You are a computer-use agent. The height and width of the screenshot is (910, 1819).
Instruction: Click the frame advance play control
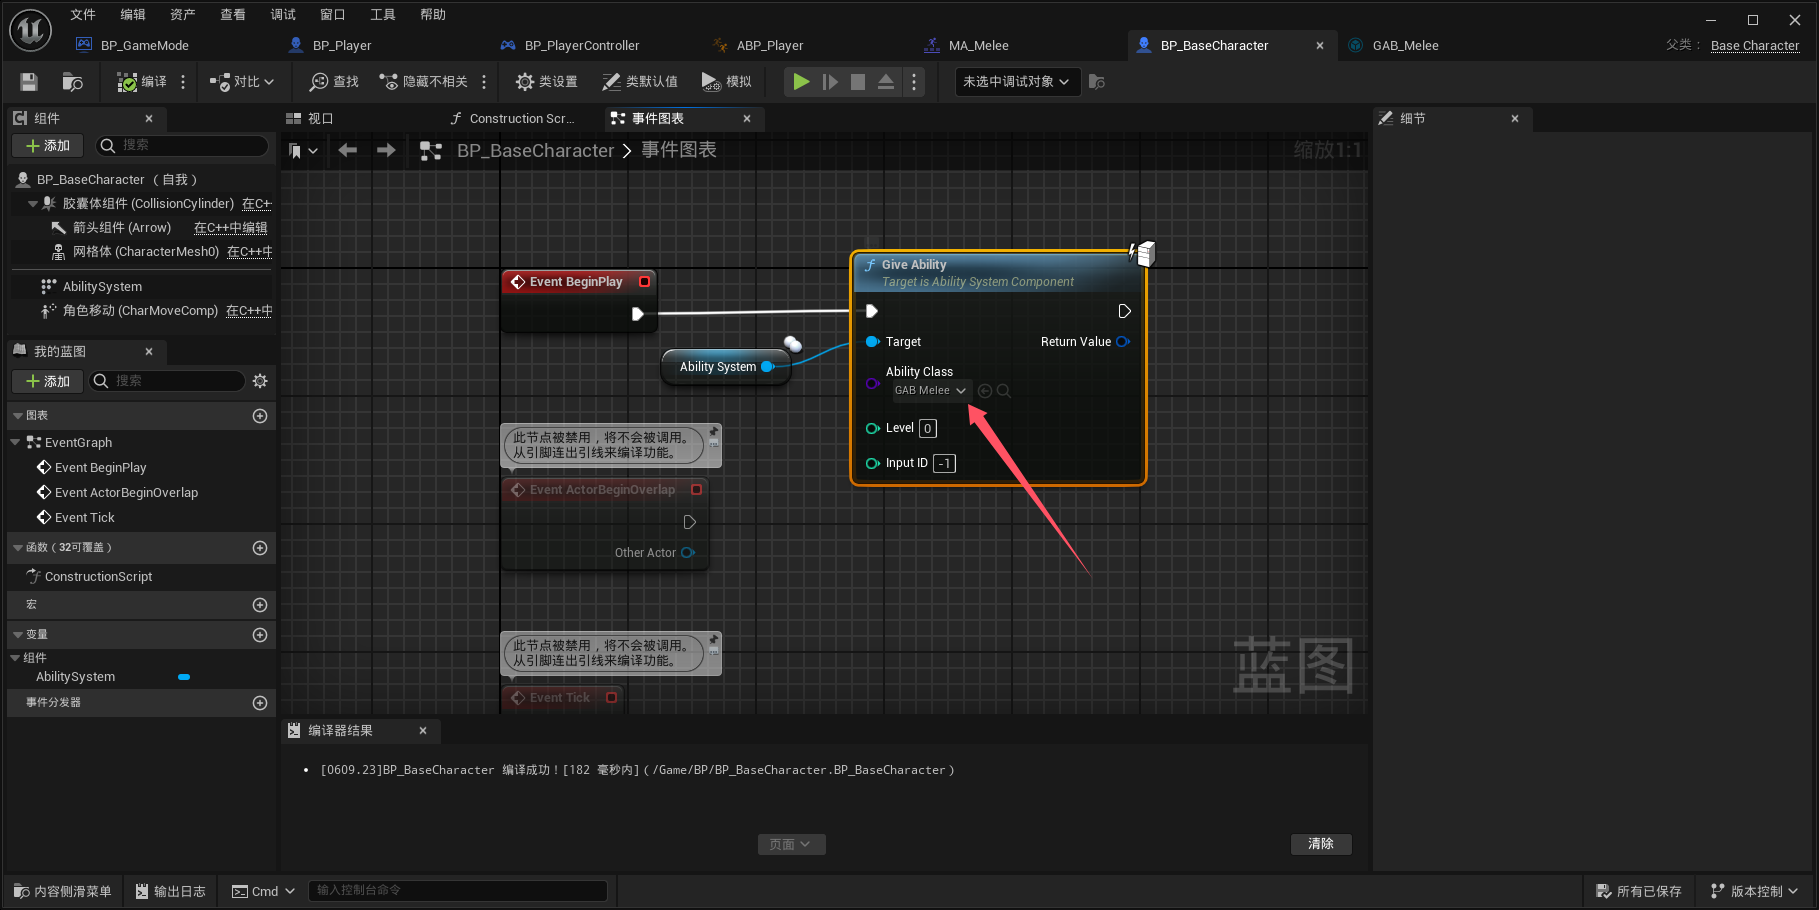[x=830, y=82]
